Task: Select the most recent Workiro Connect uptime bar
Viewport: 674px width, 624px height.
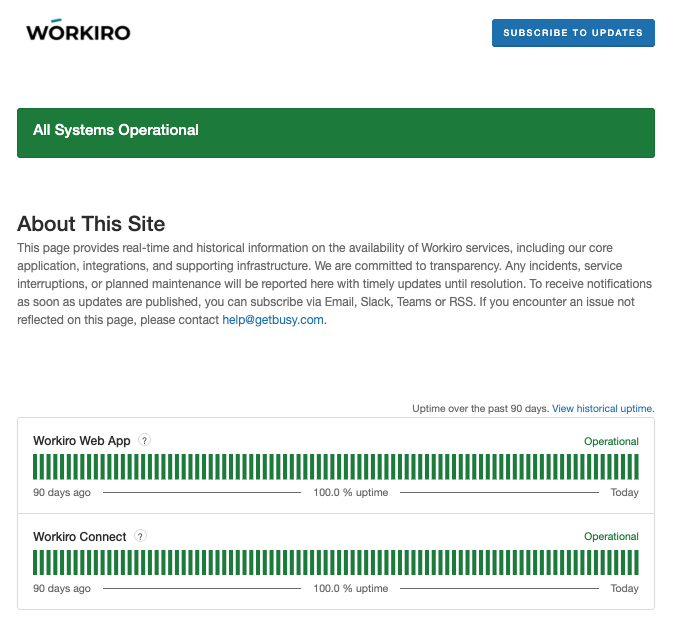Action: tap(636, 563)
